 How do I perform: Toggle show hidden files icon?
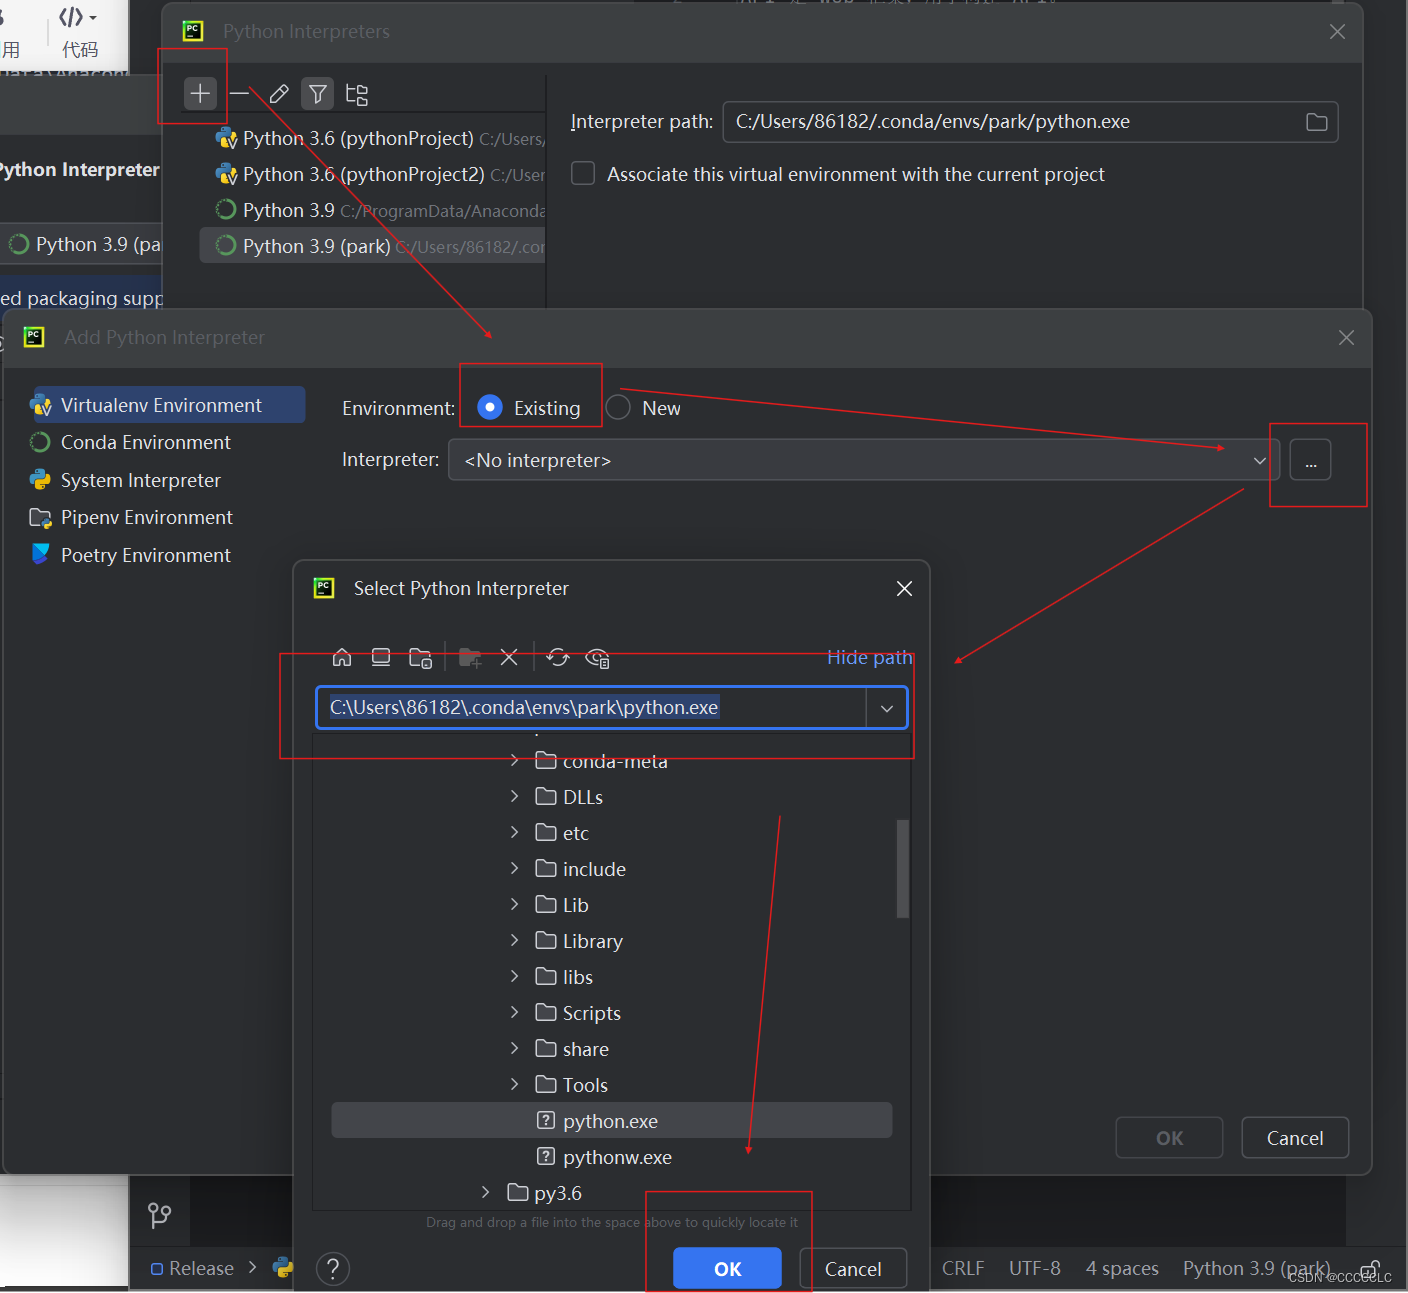point(597,657)
